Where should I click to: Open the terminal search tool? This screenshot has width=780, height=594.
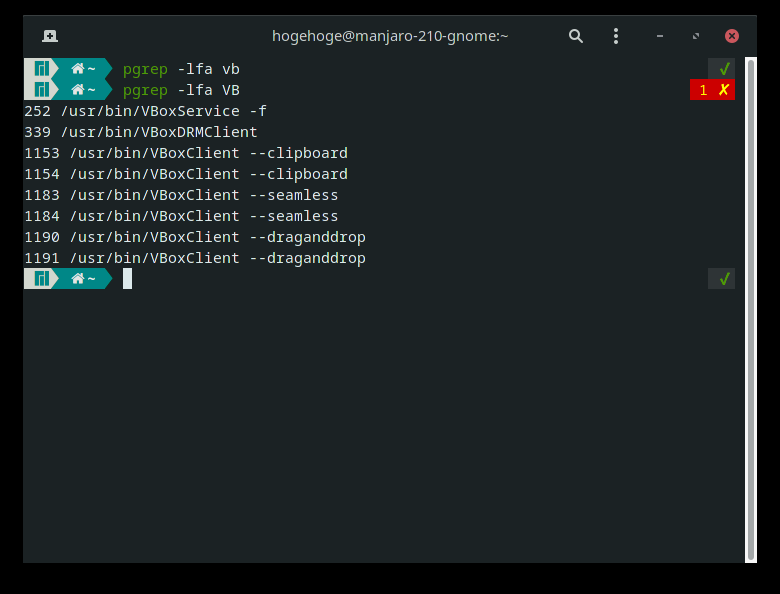576,36
